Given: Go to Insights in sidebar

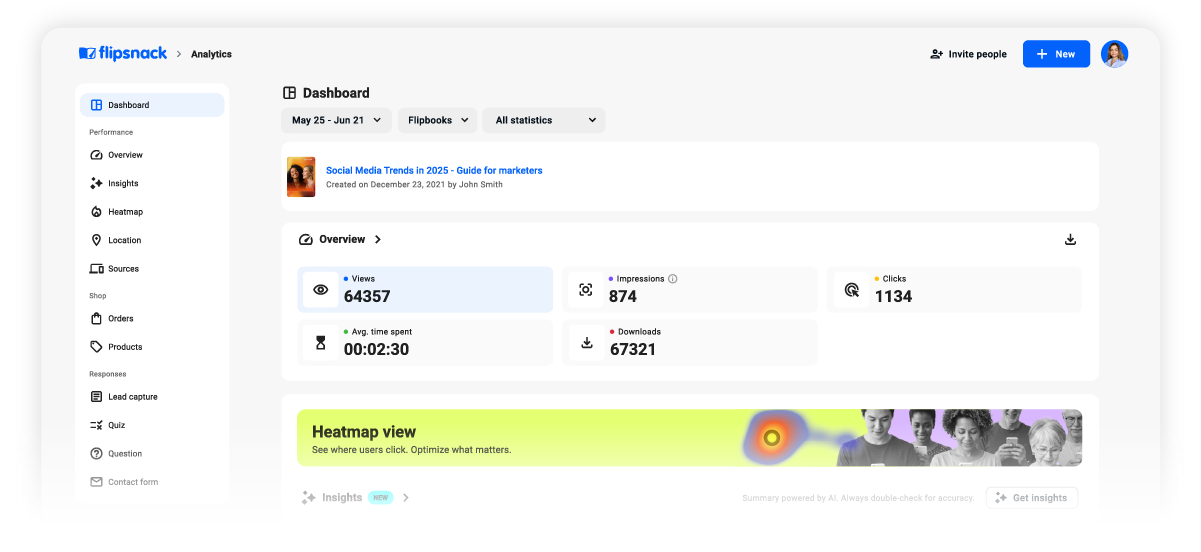Looking at the screenshot, I should tap(123, 184).
